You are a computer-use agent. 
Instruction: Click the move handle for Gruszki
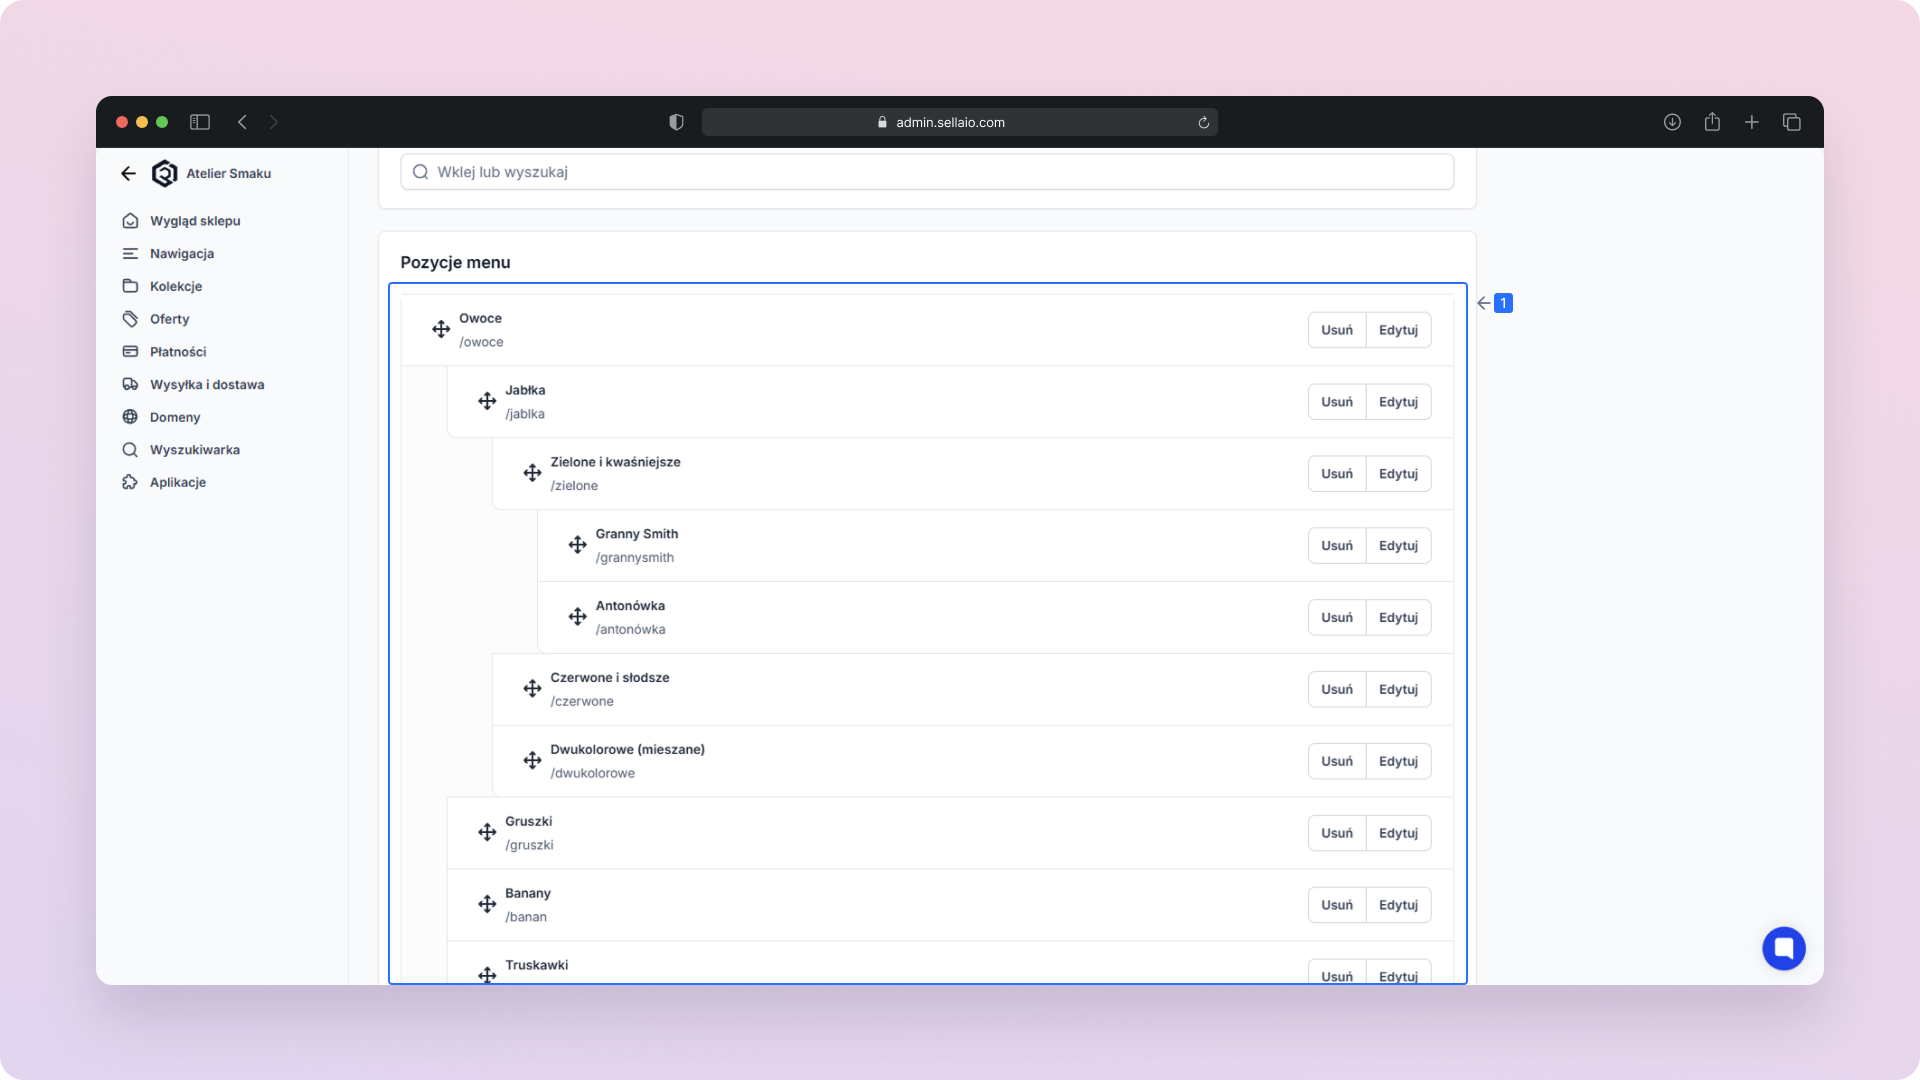487,832
